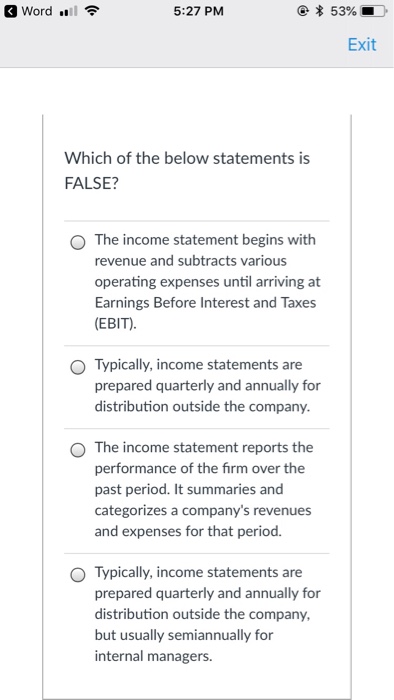Tap the cellular signal bars icon
This screenshot has height=700, width=394.
pos(68,12)
